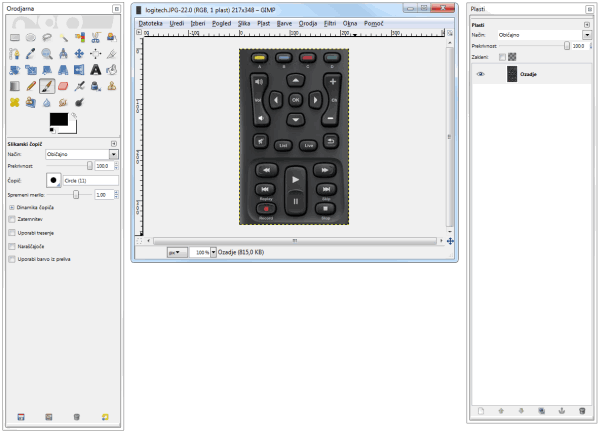This screenshot has height=432, width=600.
Task: Click the brush preview button for Čopič
Action: [x=54, y=180]
